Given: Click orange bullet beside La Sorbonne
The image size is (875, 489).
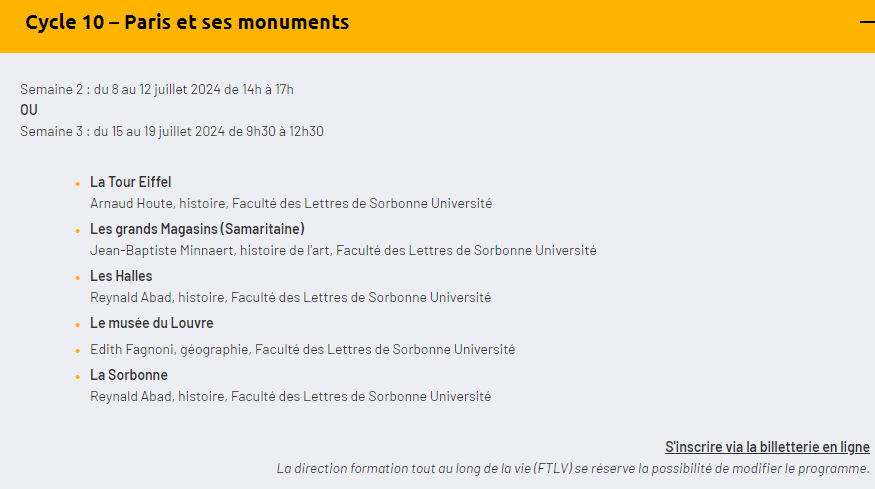Looking at the screenshot, I should 78,377.
